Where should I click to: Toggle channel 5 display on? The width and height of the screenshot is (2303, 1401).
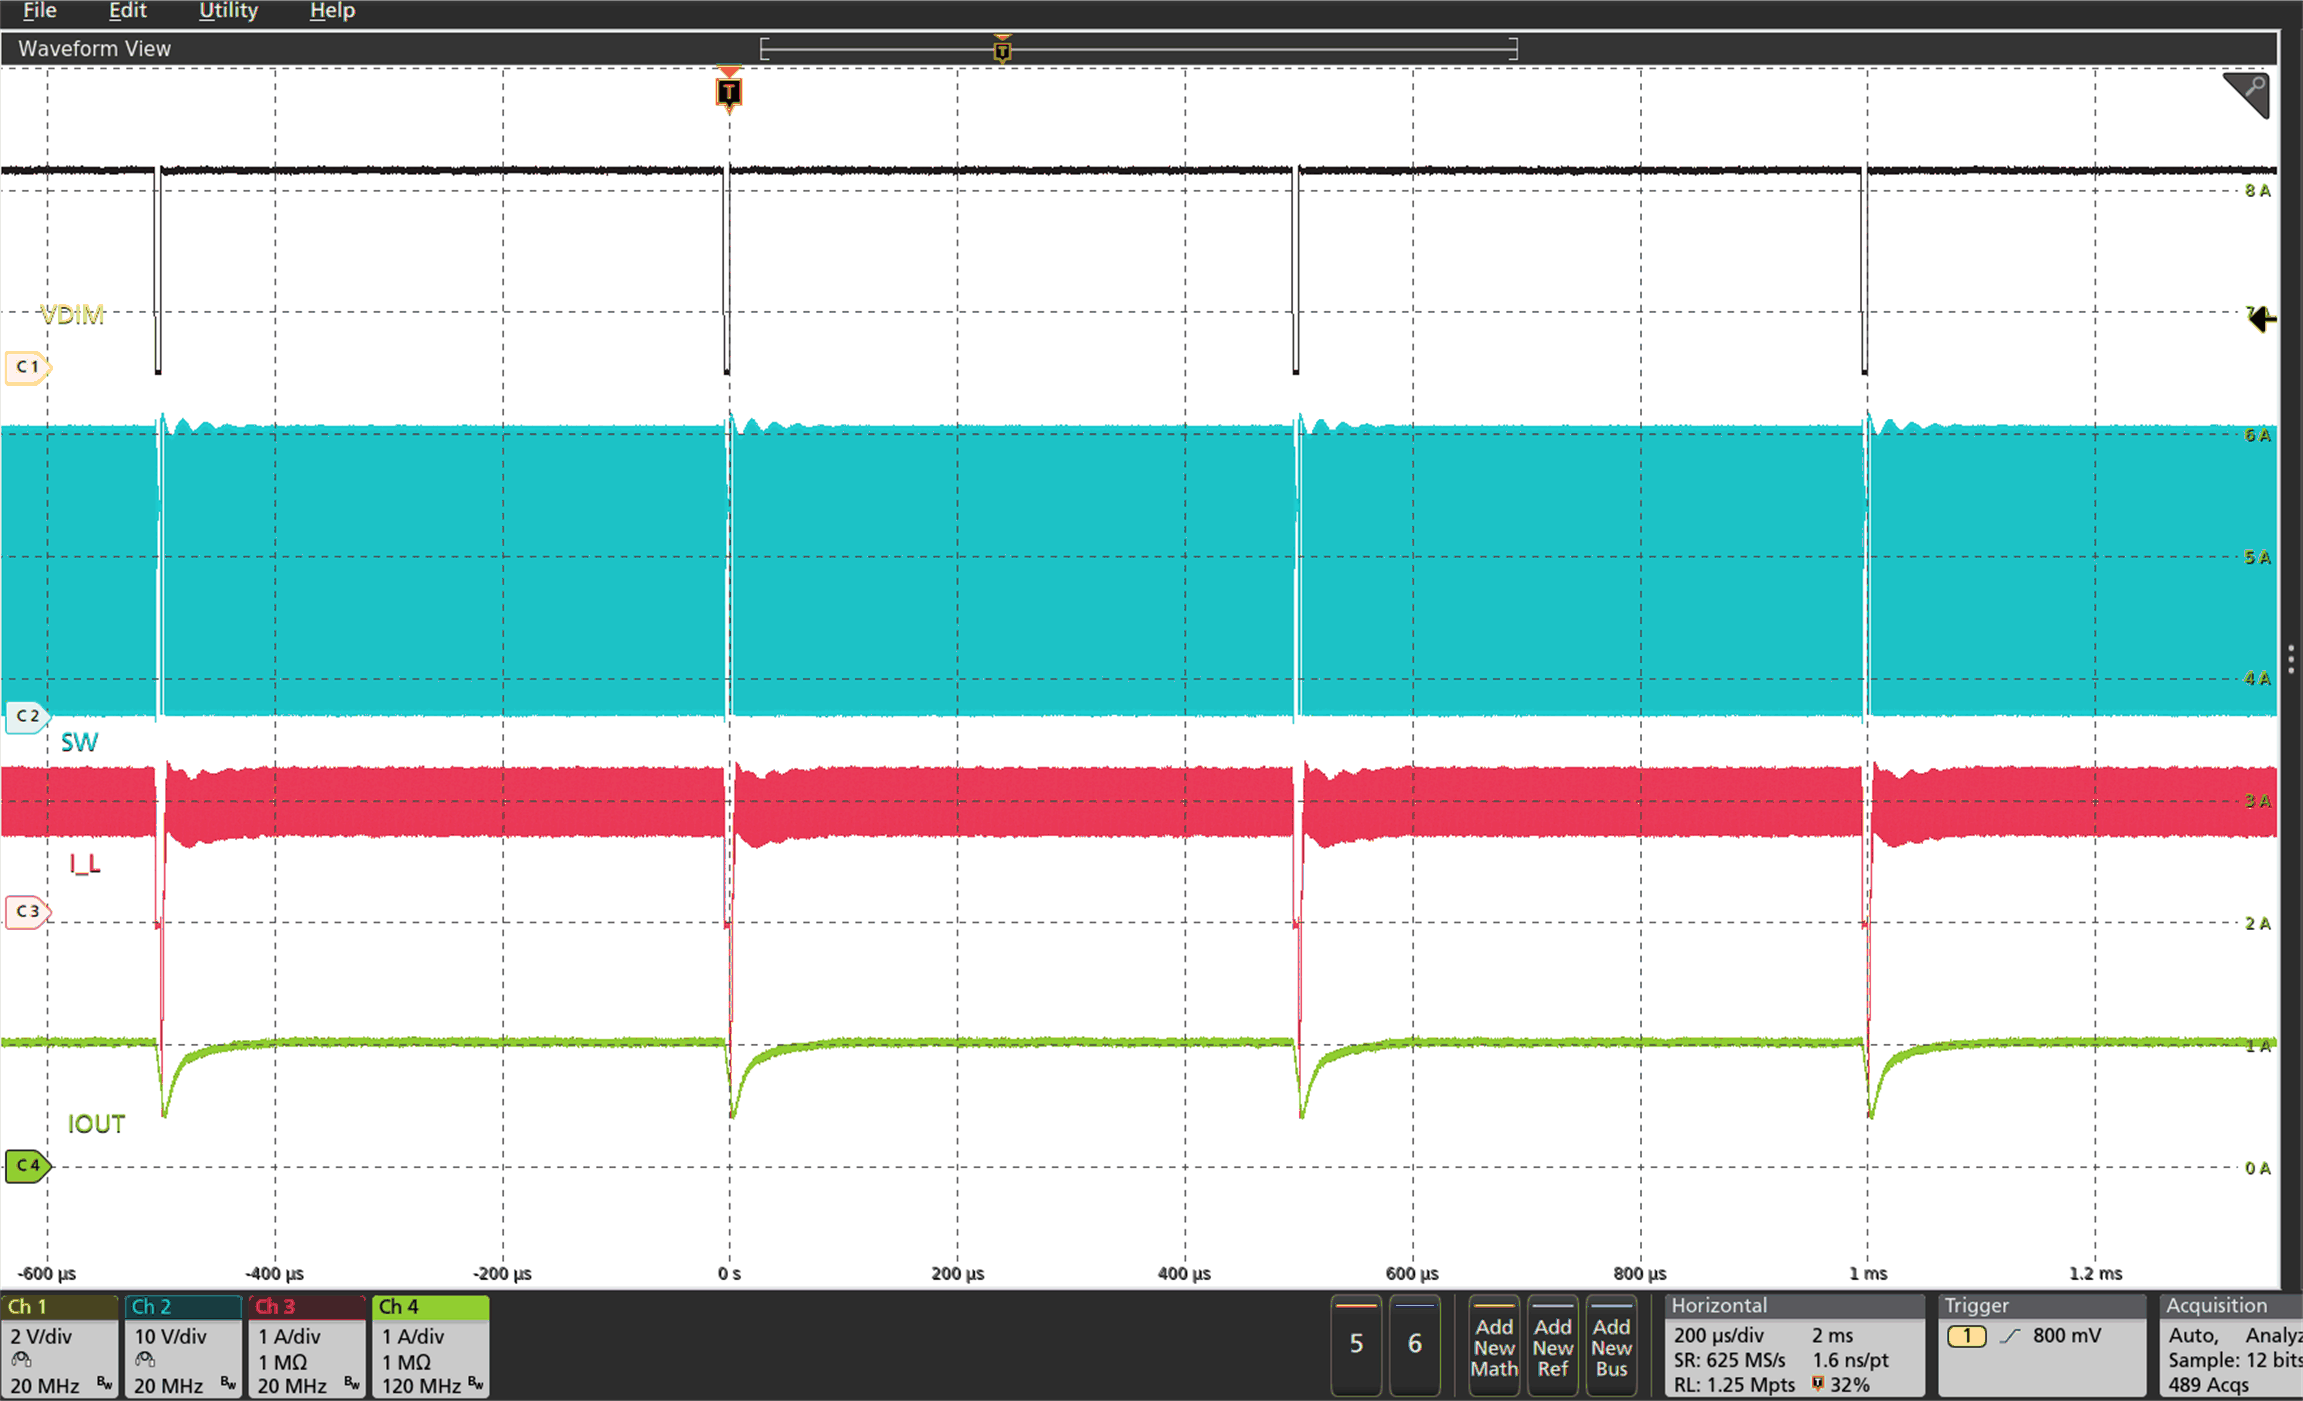pyautogui.click(x=1356, y=1345)
